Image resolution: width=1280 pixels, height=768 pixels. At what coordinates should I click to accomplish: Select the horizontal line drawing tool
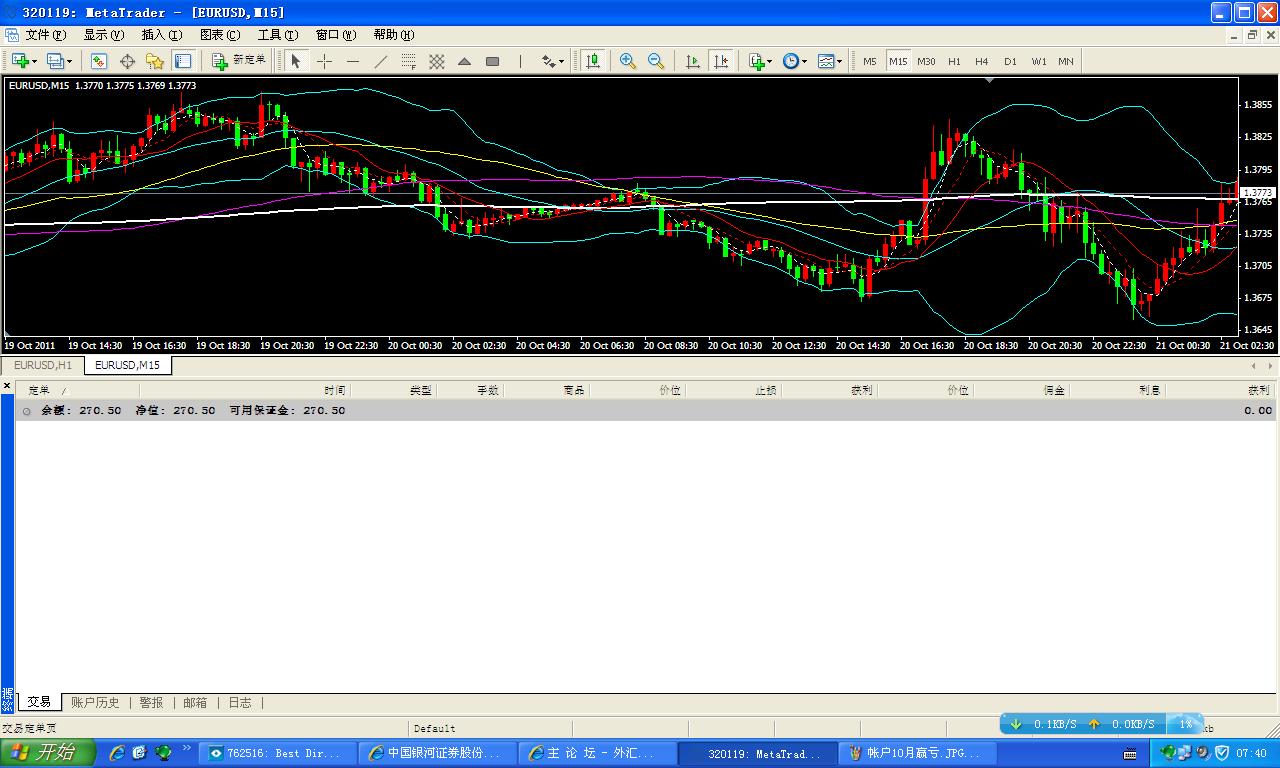(x=352, y=61)
